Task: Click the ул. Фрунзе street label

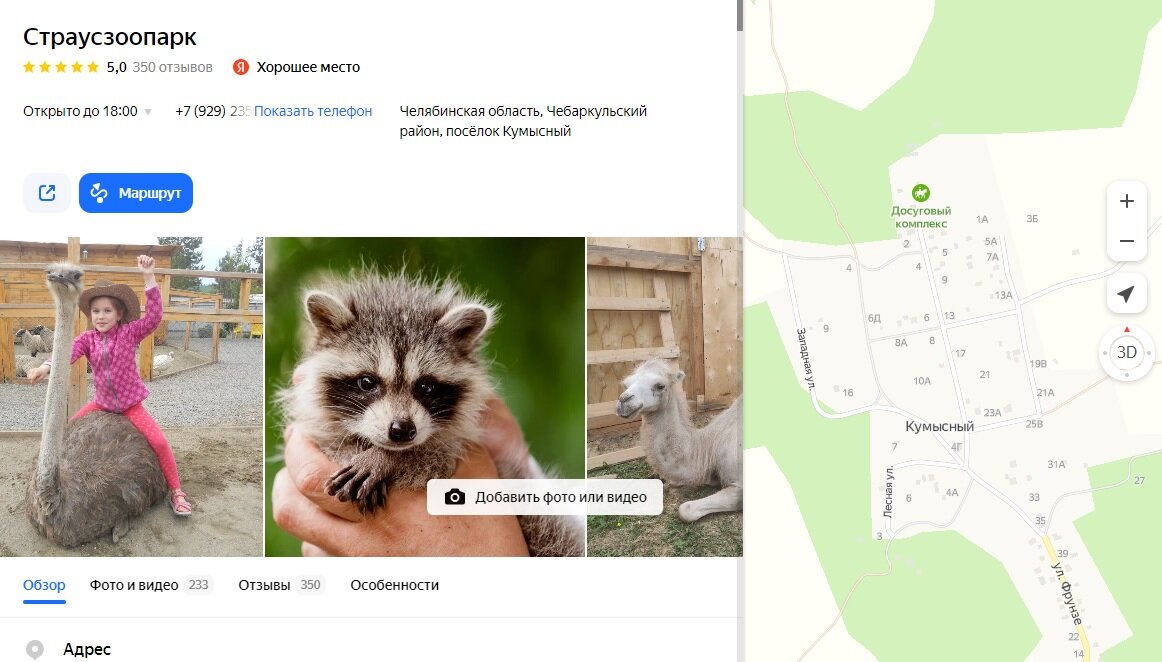Action: tap(1067, 594)
